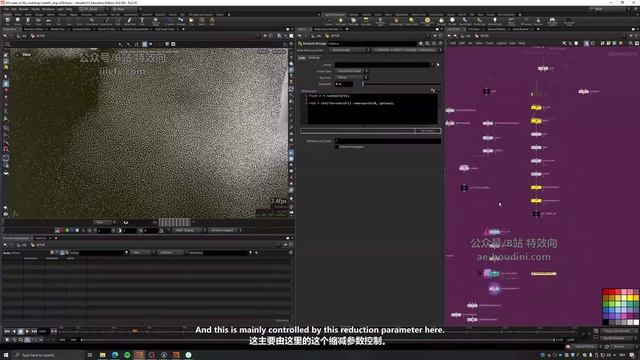640x360 pixels.
Task: Click Group filter icon in Geometry Spreadsheet
Action: click(127, 253)
